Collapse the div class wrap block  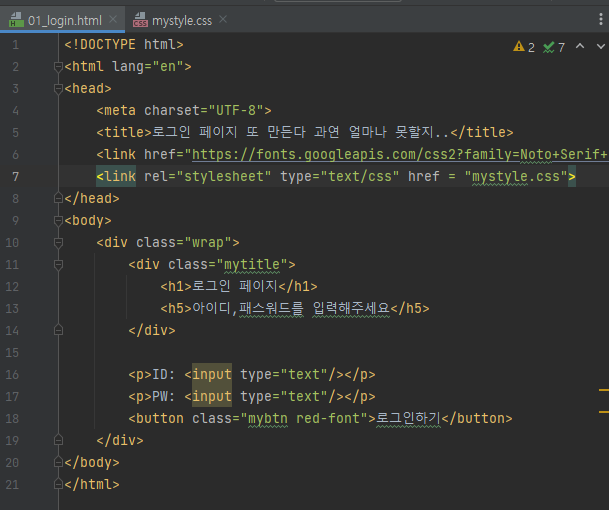coord(90,243)
